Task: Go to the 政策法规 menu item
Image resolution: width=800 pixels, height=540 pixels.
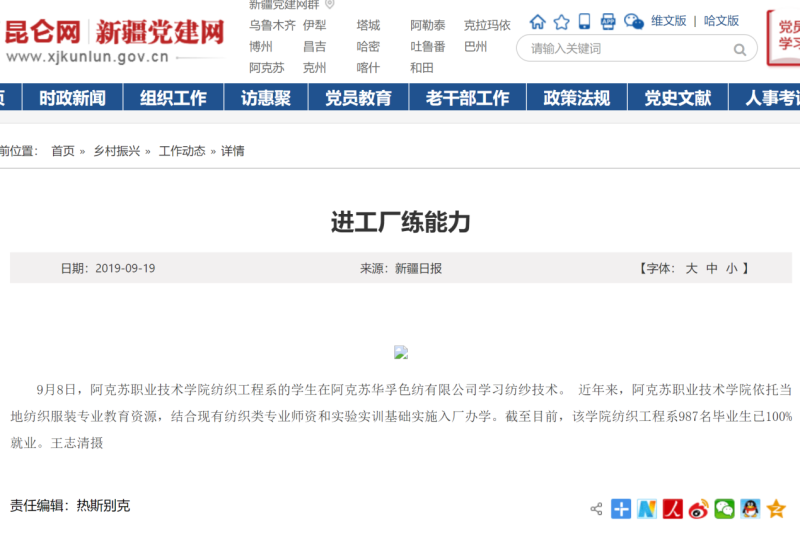Action: 576,98
